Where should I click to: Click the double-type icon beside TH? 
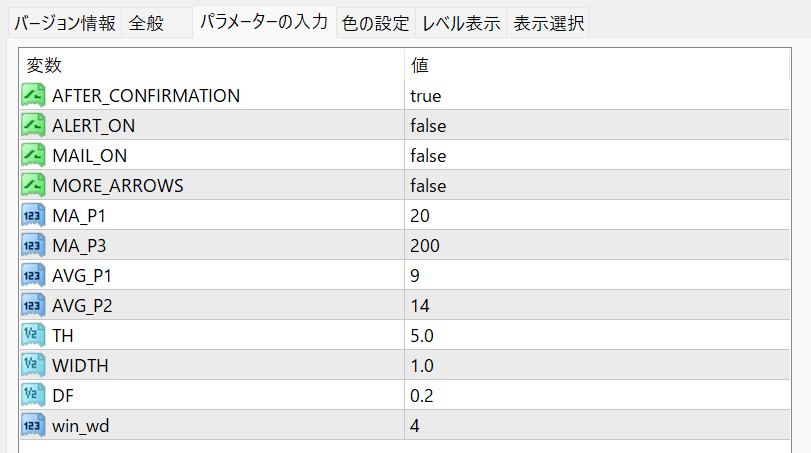point(34,336)
